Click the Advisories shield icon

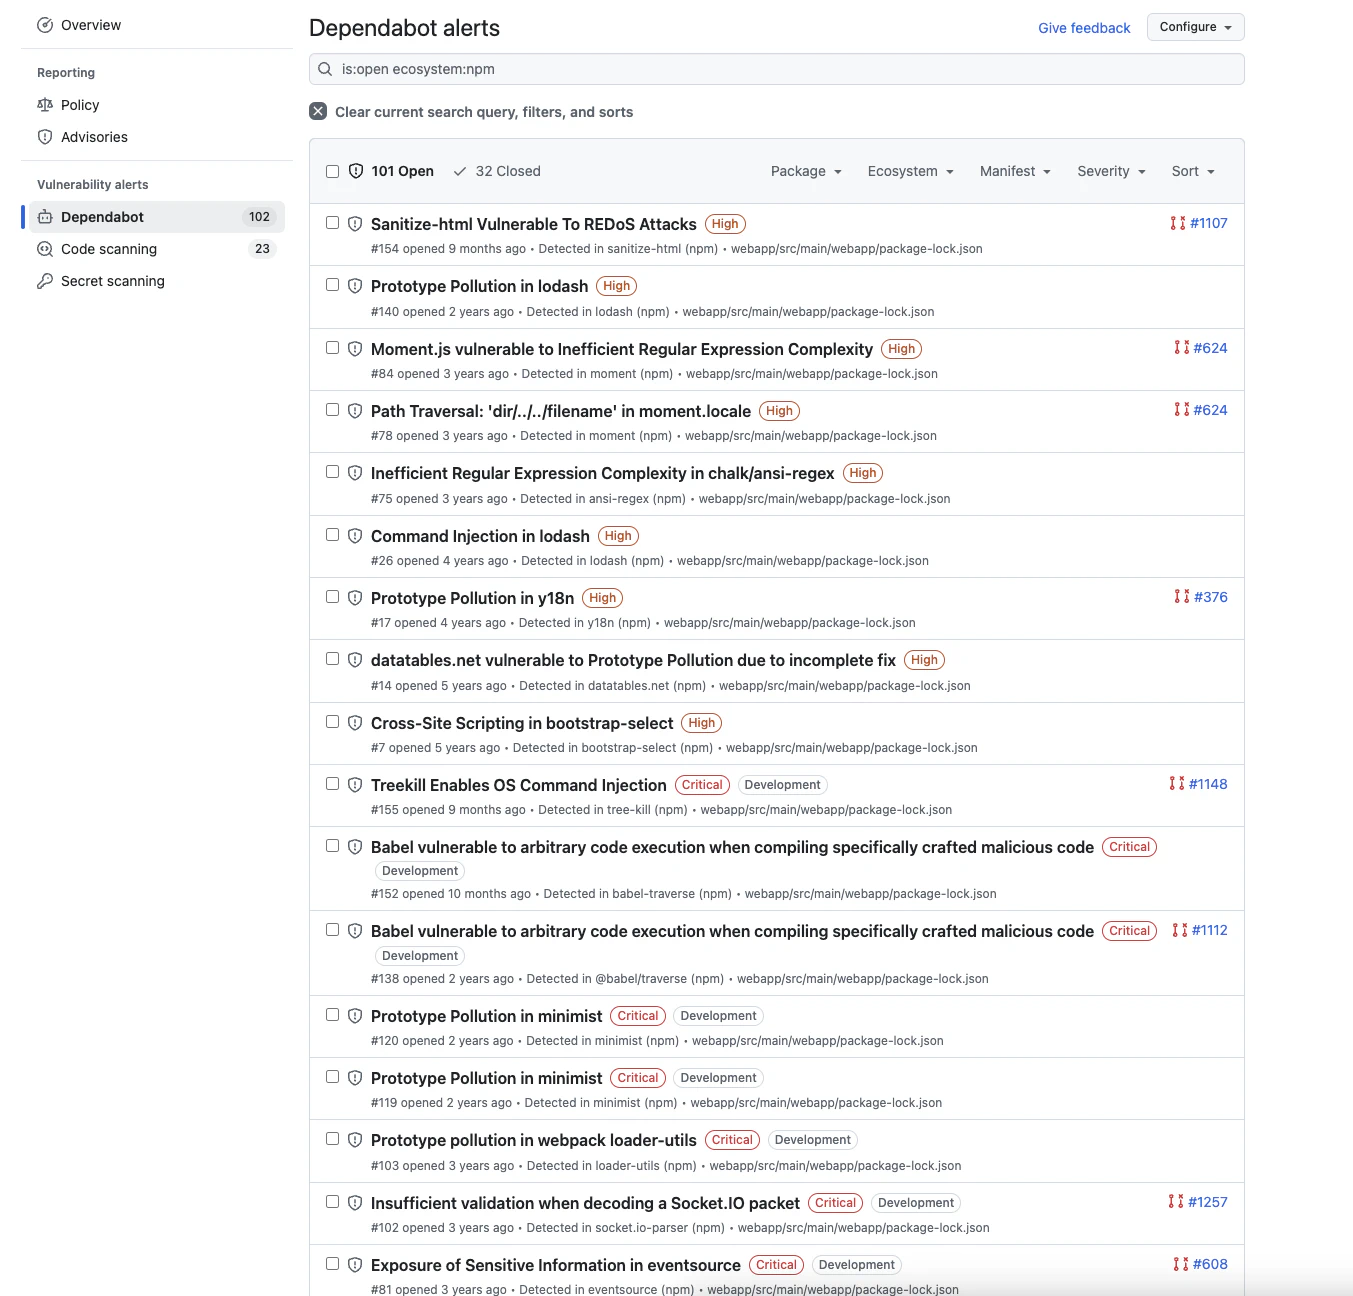[x=45, y=137]
